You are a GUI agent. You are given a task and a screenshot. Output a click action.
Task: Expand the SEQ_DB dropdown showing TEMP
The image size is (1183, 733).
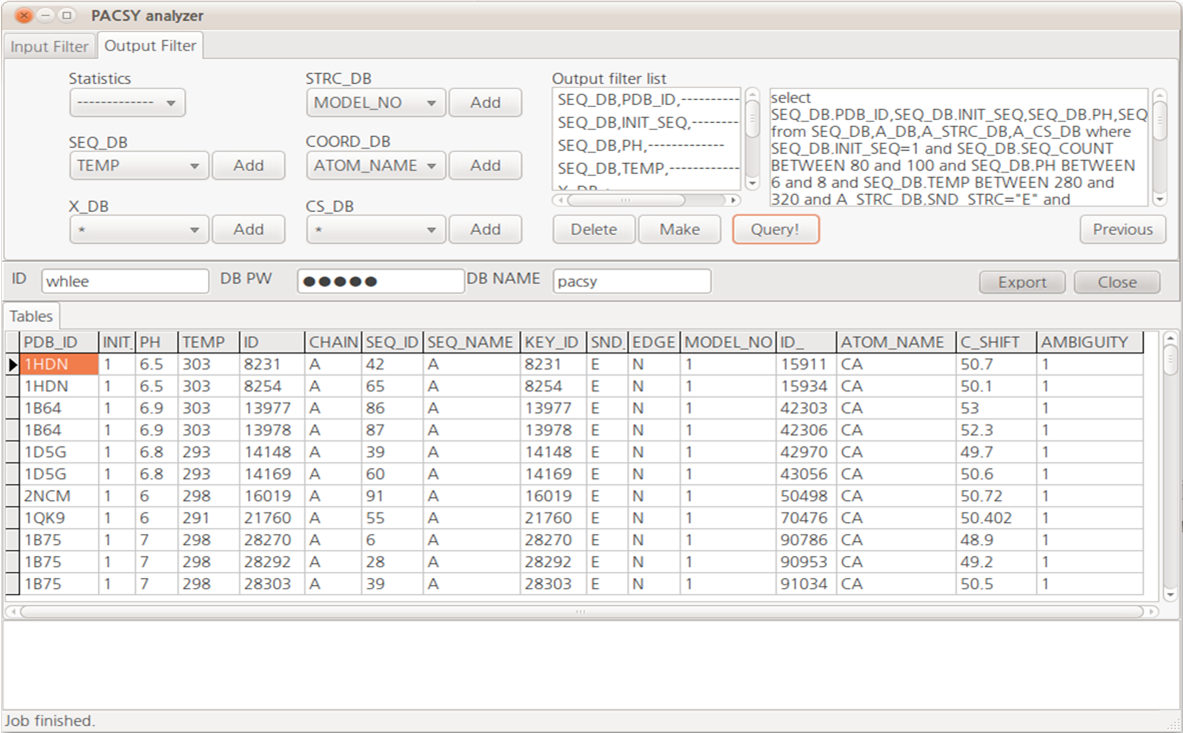pos(138,165)
